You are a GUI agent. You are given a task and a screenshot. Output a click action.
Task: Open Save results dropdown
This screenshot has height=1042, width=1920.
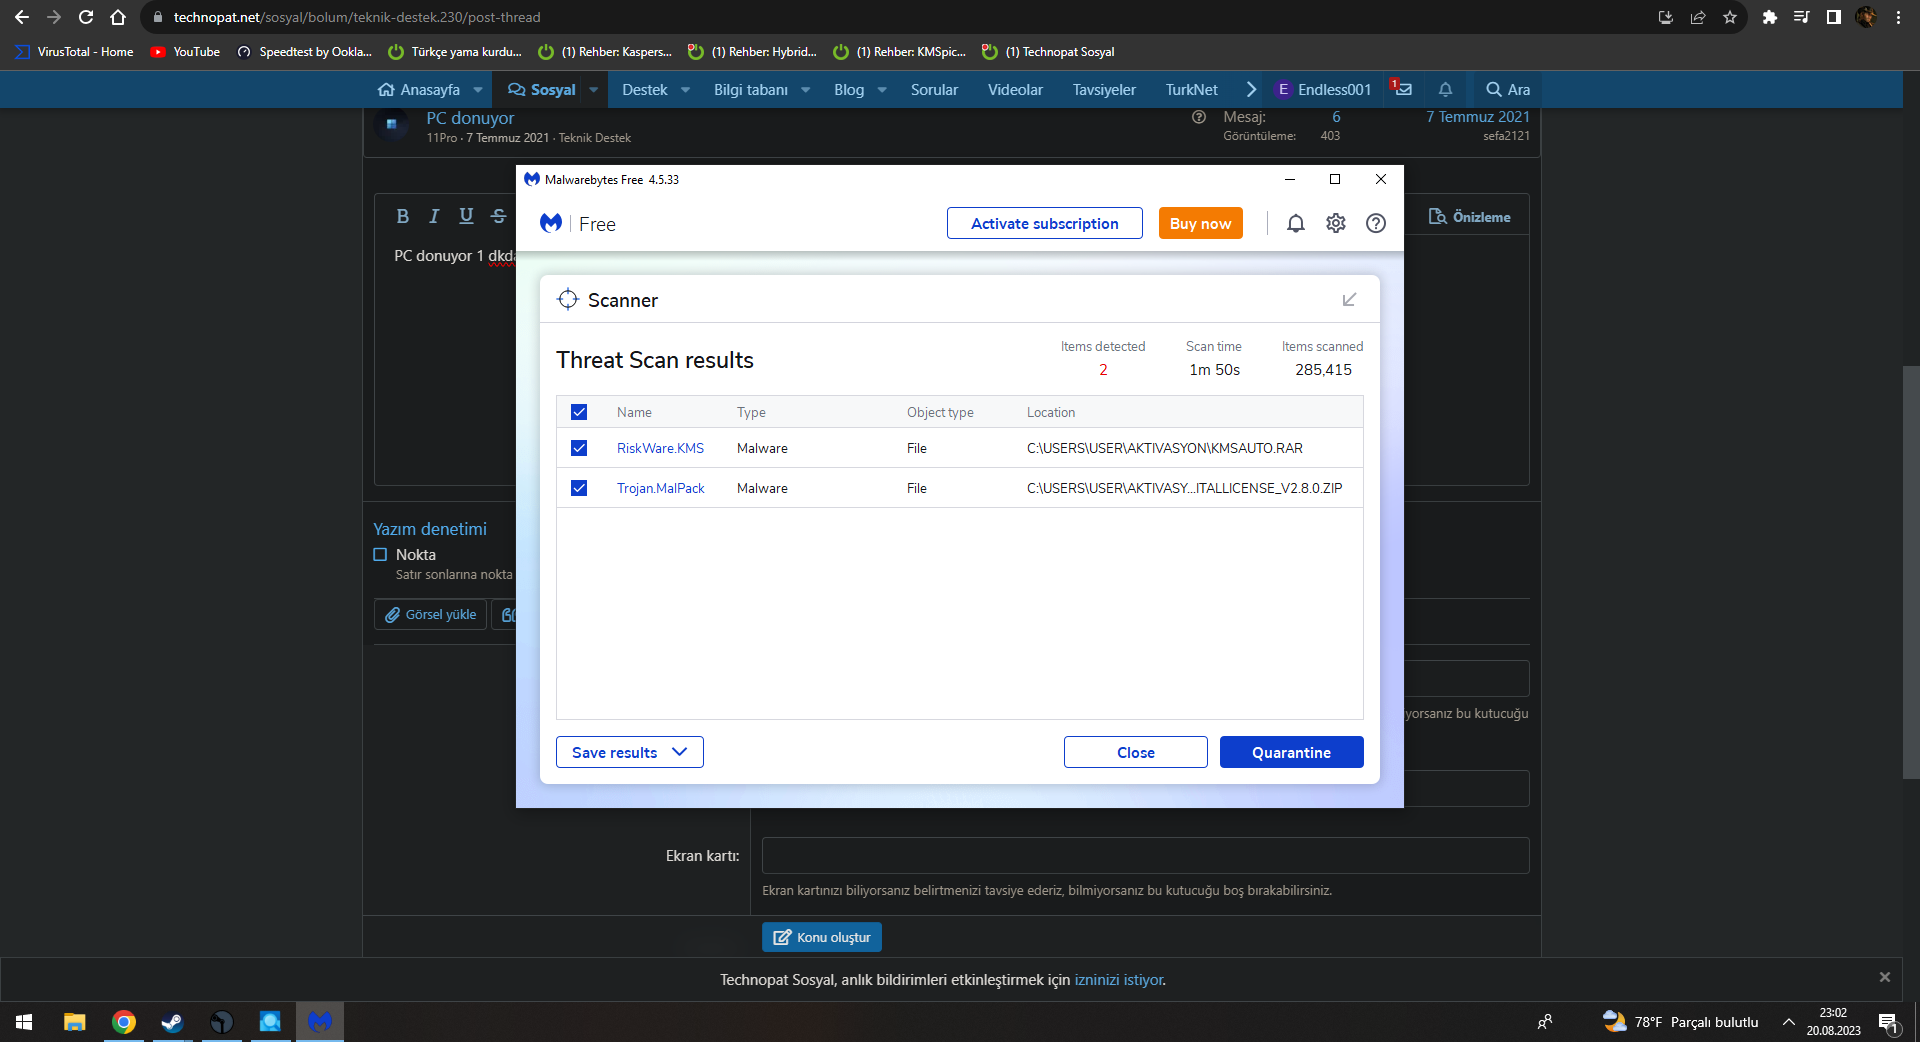tap(630, 752)
